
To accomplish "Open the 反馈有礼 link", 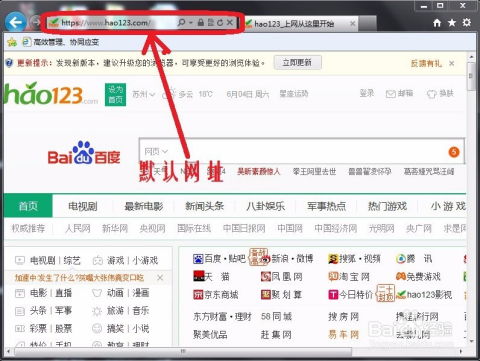I will [426, 63].
